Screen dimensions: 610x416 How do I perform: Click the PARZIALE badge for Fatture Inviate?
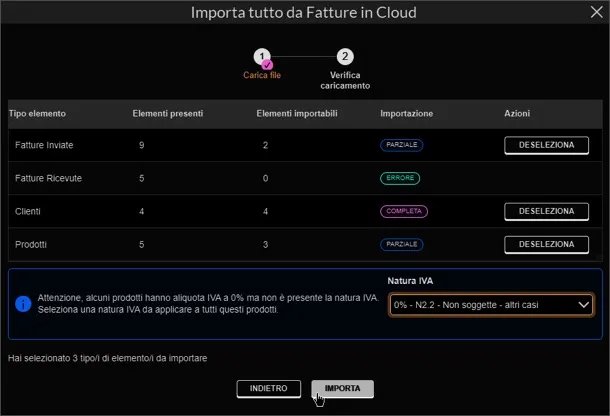tap(401, 145)
